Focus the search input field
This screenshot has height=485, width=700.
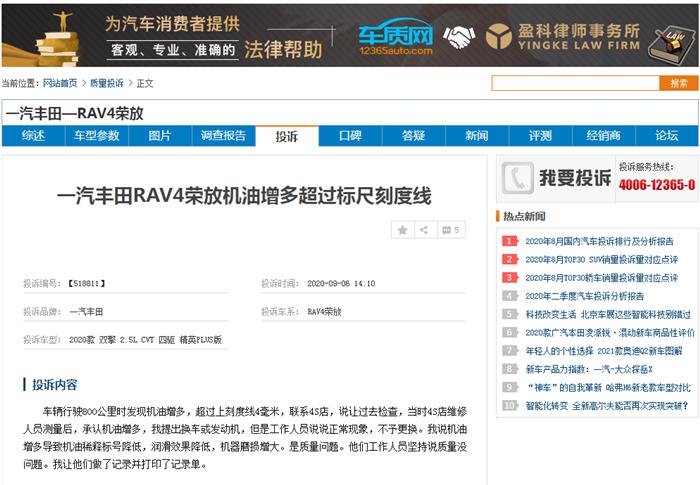575,83
